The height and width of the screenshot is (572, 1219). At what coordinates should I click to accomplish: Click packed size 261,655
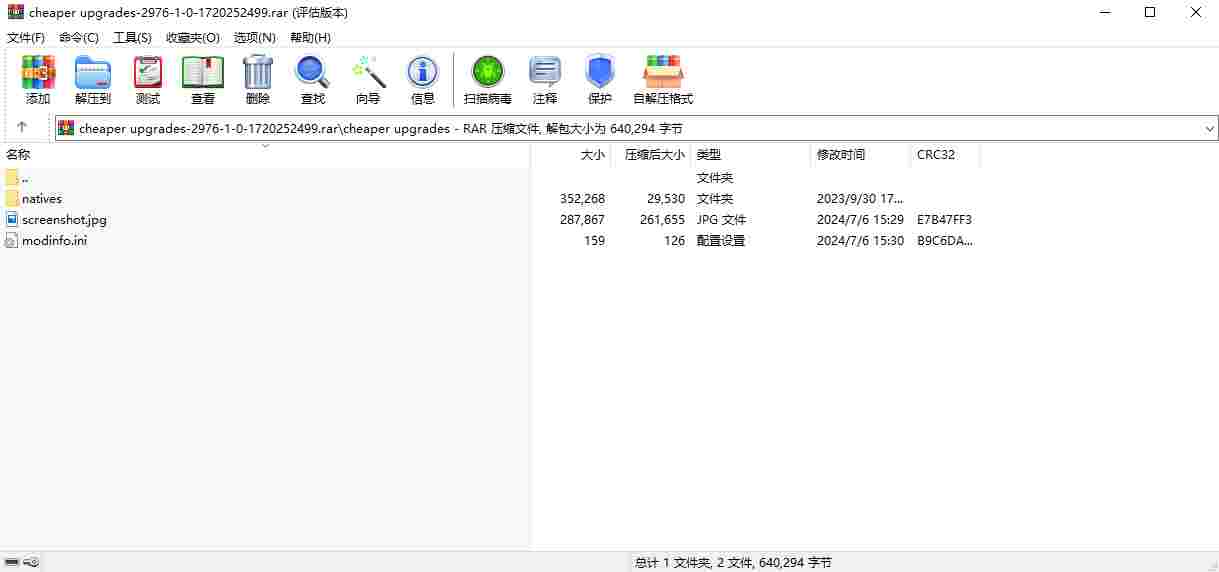tap(662, 219)
